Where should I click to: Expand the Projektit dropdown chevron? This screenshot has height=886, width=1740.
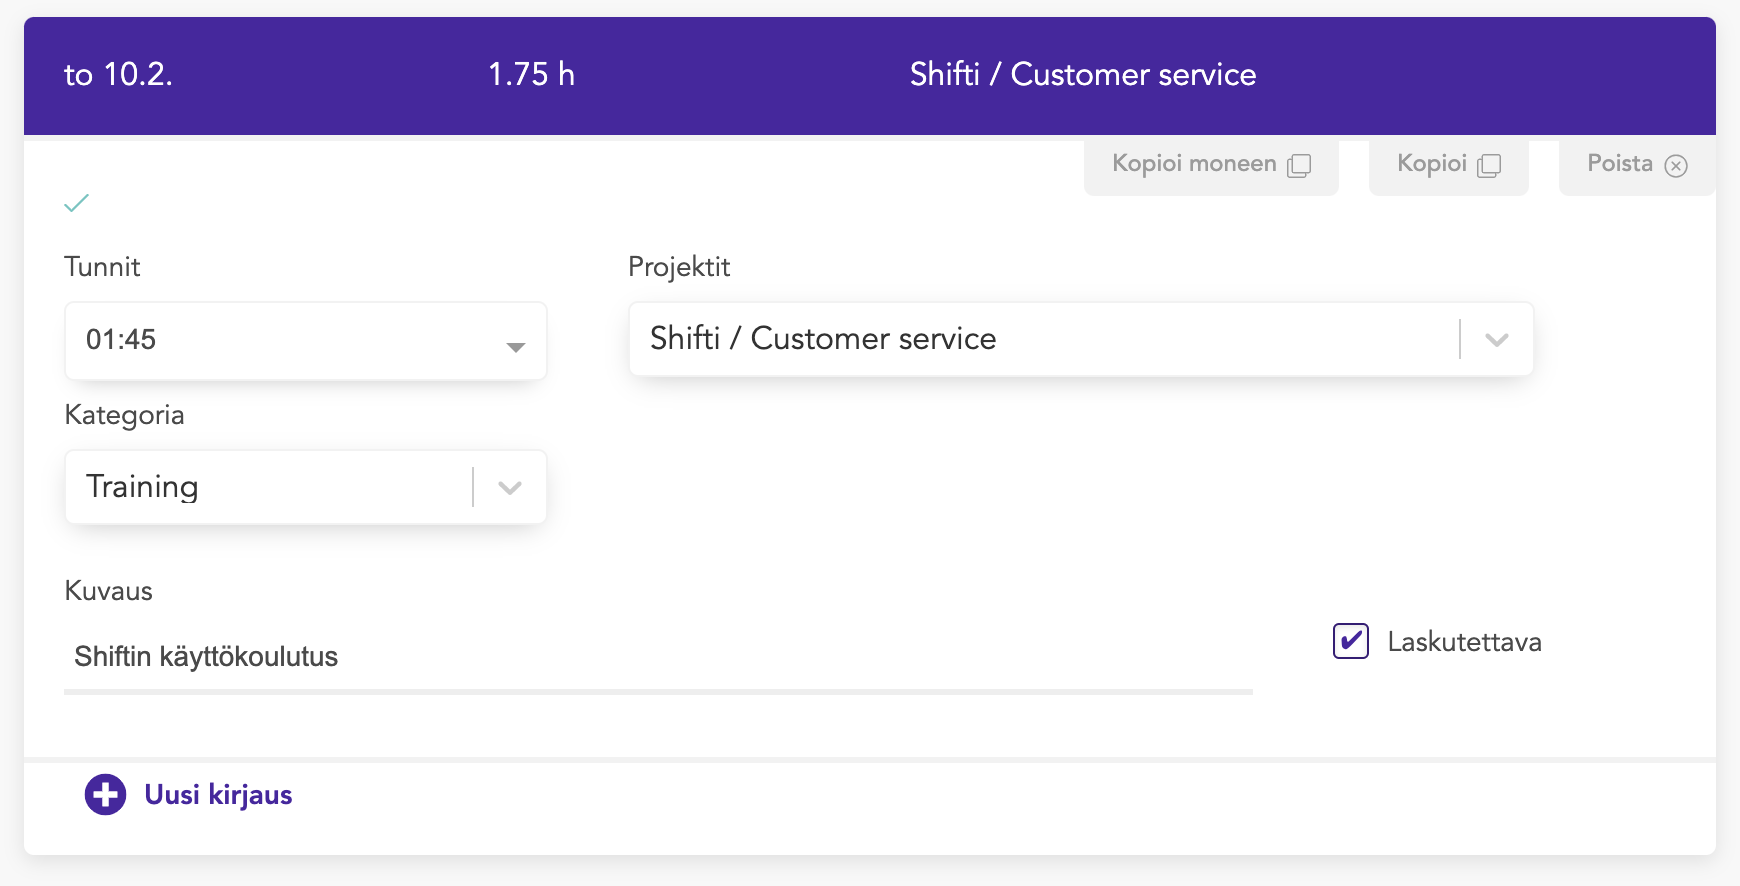[1496, 340]
